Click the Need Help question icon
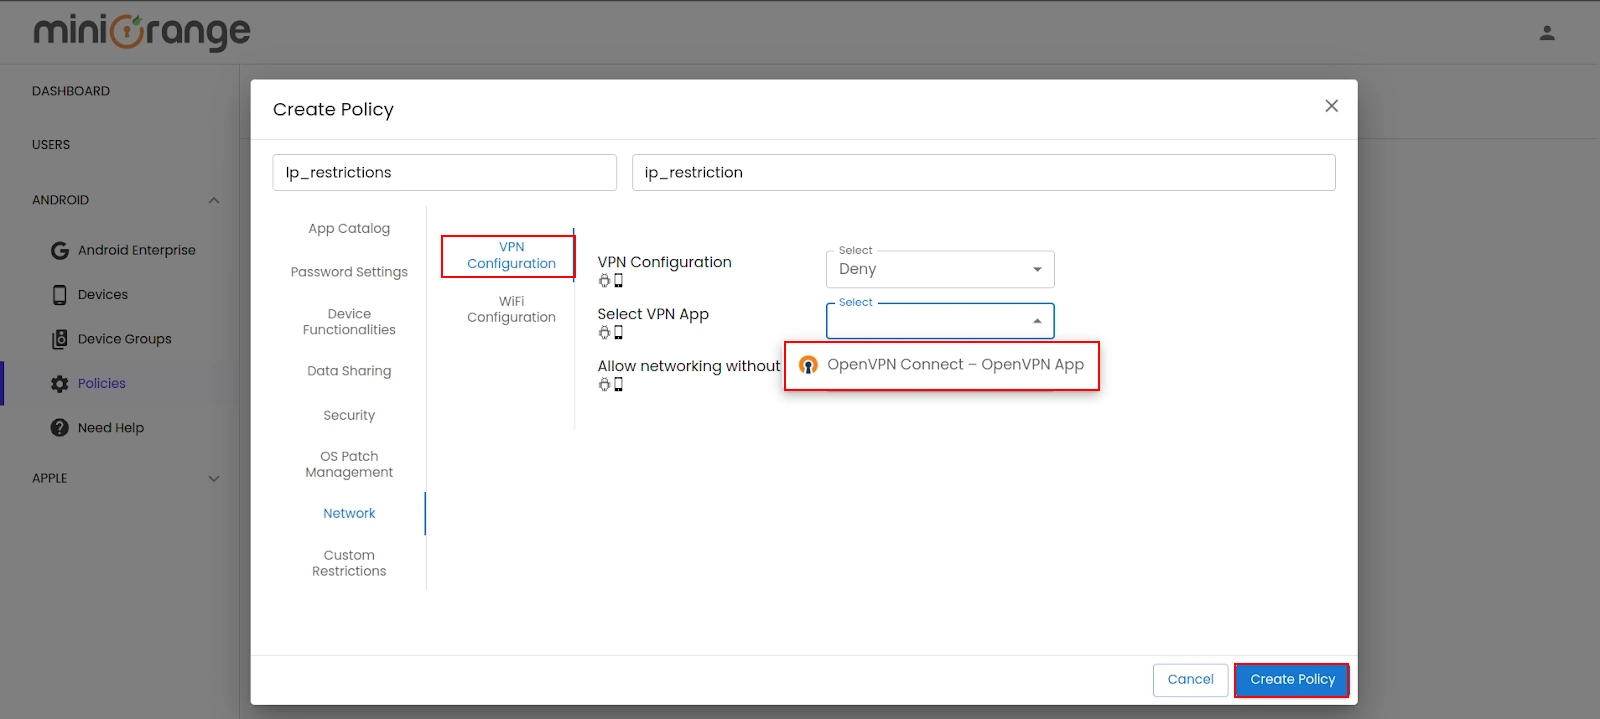 pos(60,428)
